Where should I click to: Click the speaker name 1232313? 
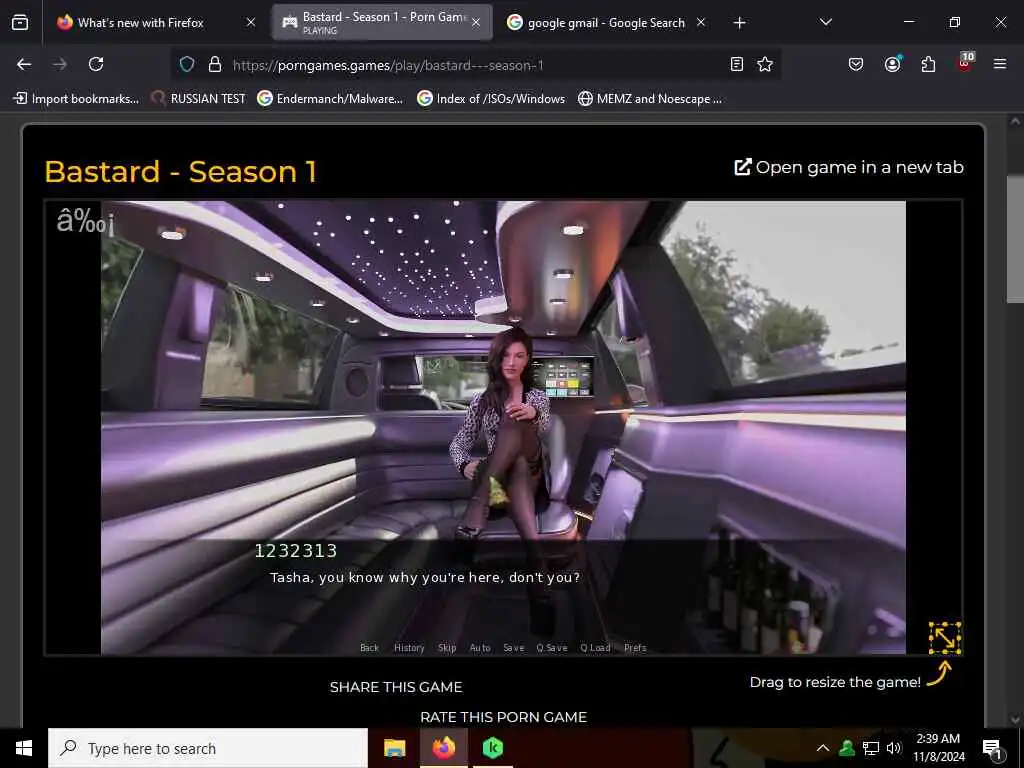pos(295,551)
